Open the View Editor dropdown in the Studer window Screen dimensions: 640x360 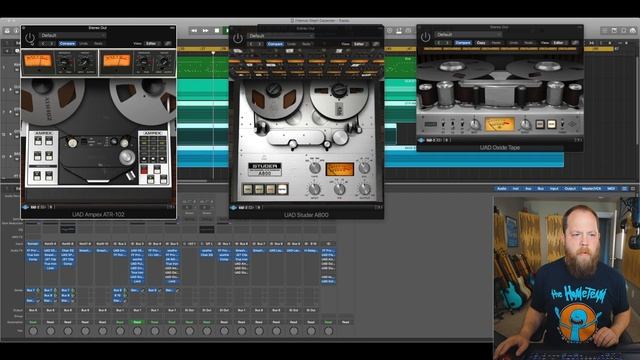(359, 44)
